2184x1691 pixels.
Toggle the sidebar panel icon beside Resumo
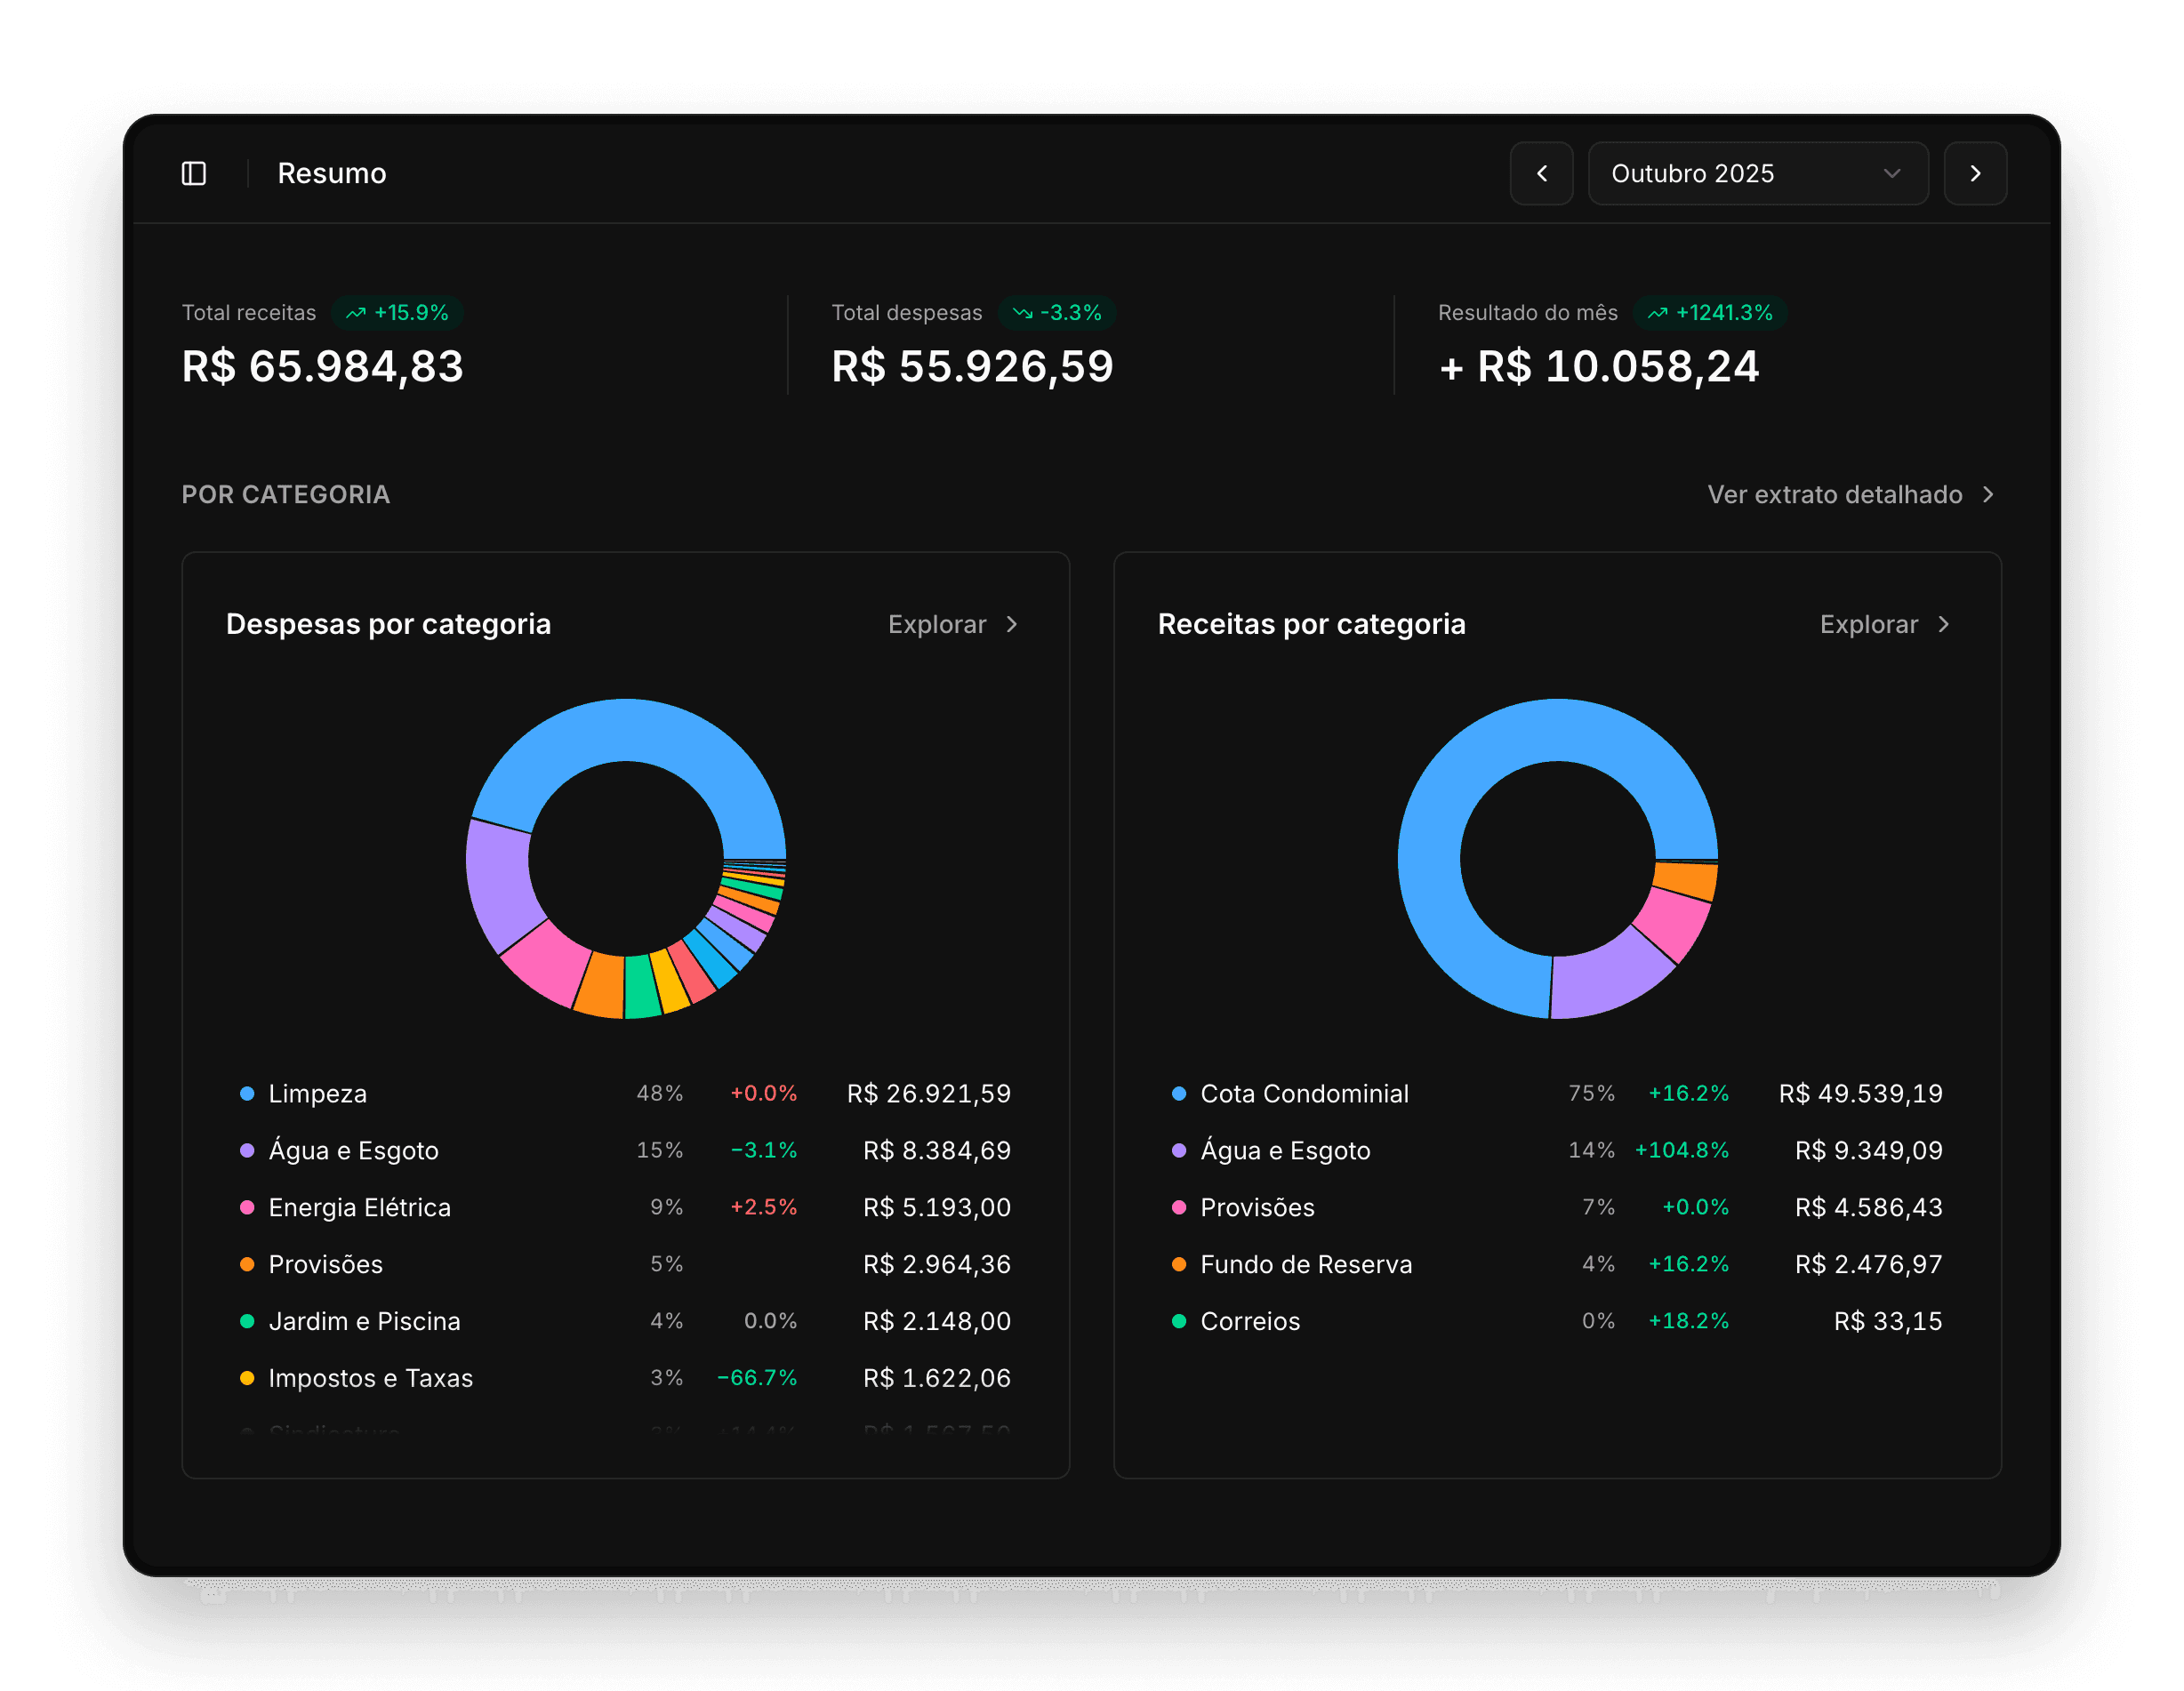coord(196,173)
